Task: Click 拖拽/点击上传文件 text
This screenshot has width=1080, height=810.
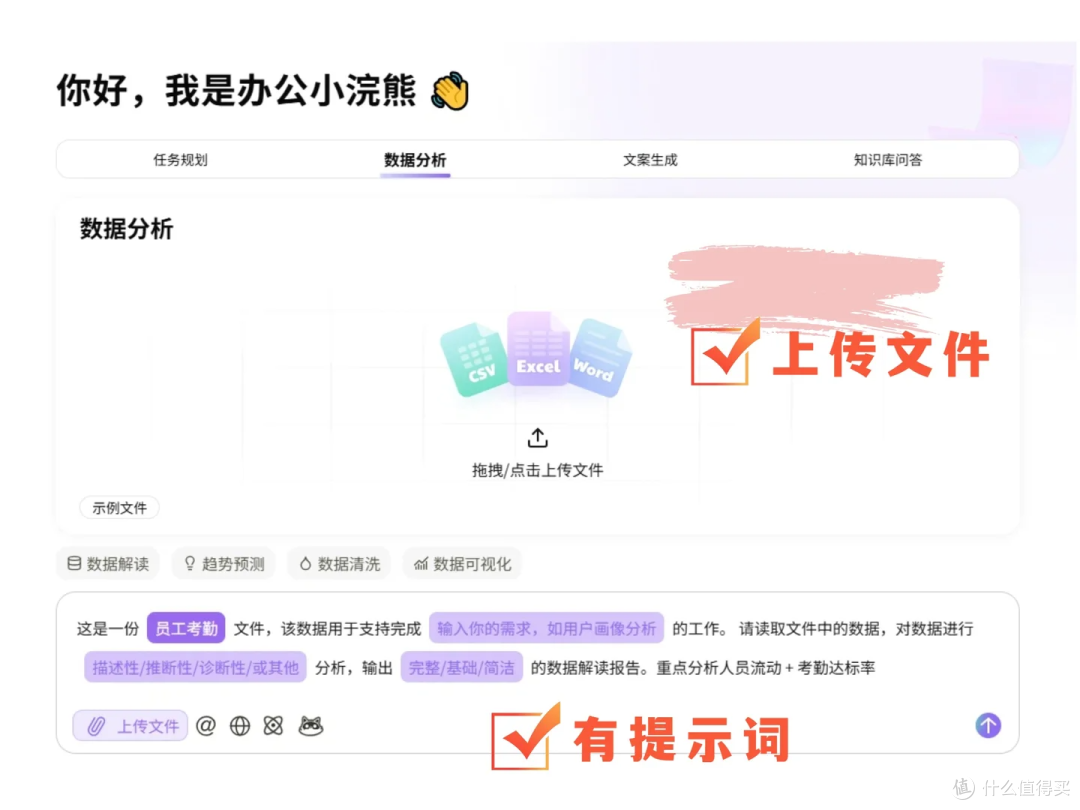Action: 537,470
